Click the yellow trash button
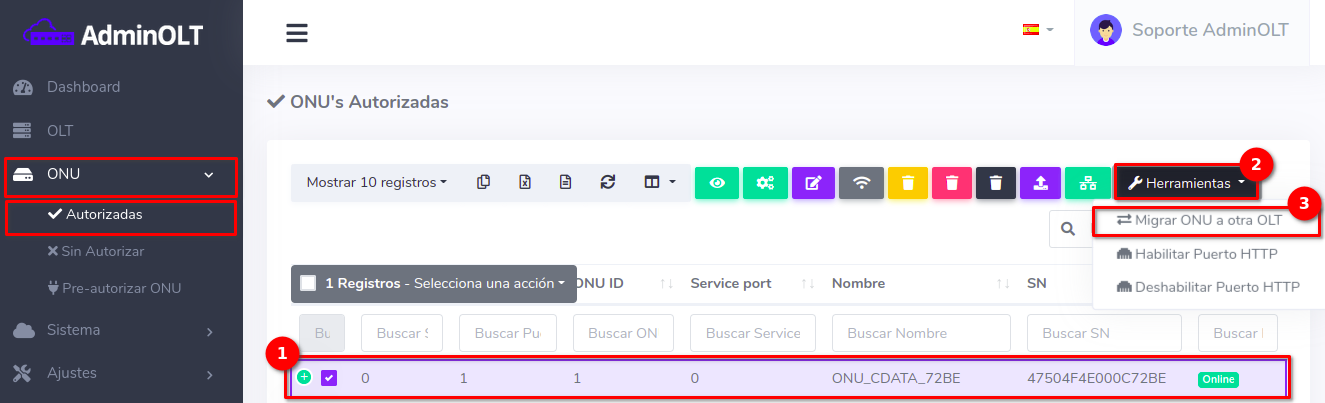Image resolution: width=1325 pixels, height=403 pixels. [x=908, y=183]
